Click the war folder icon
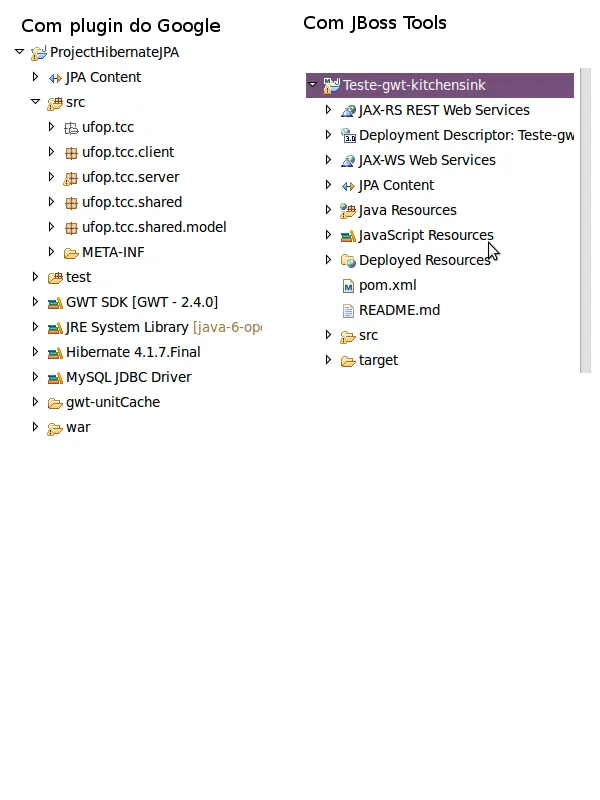 [x=55, y=429]
